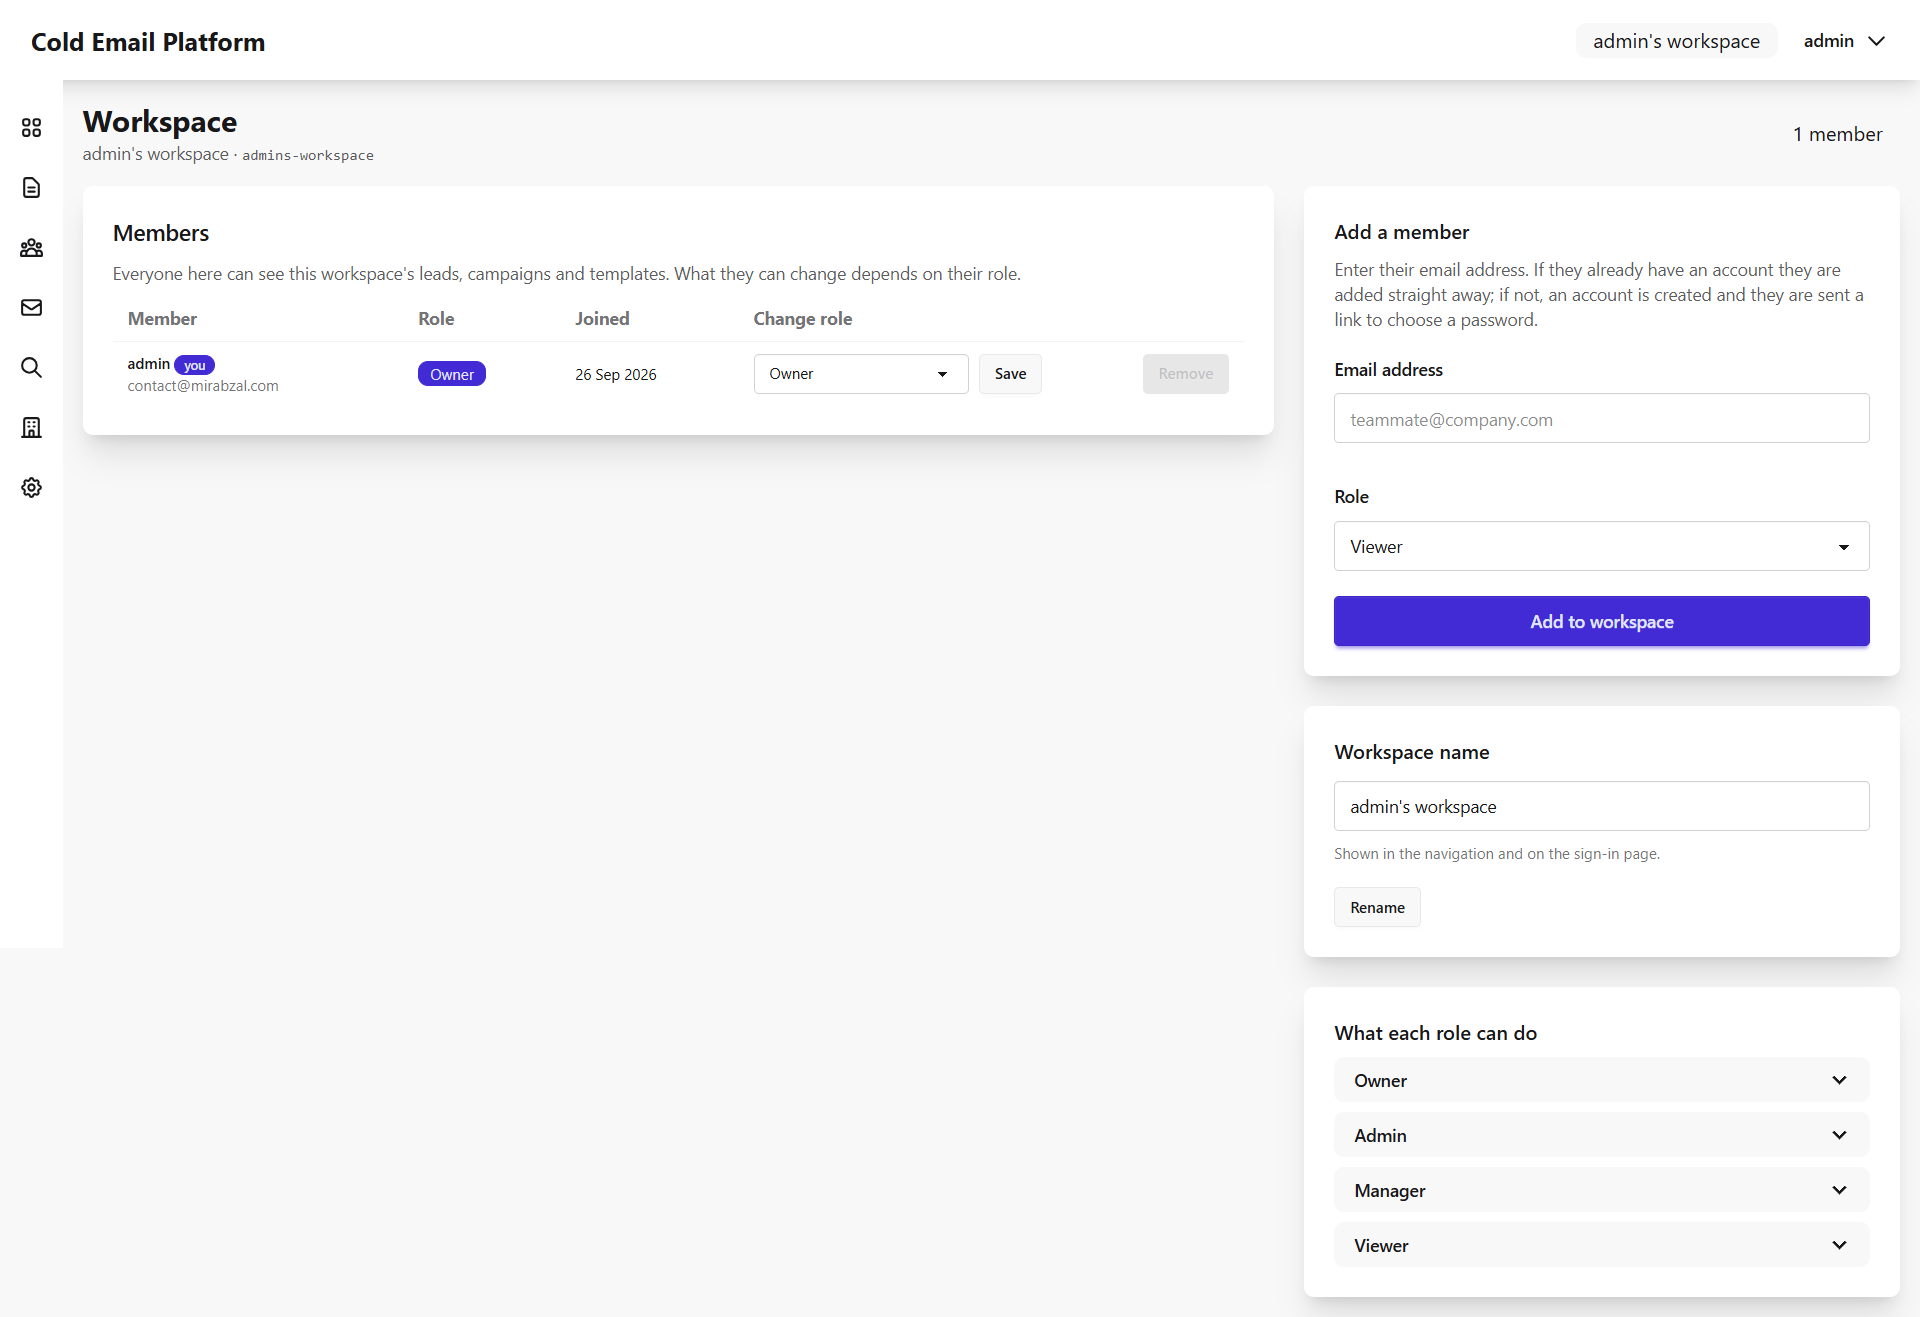Image resolution: width=1920 pixels, height=1317 pixels.
Task: Open the templates document icon in sidebar
Action: pos(31,188)
